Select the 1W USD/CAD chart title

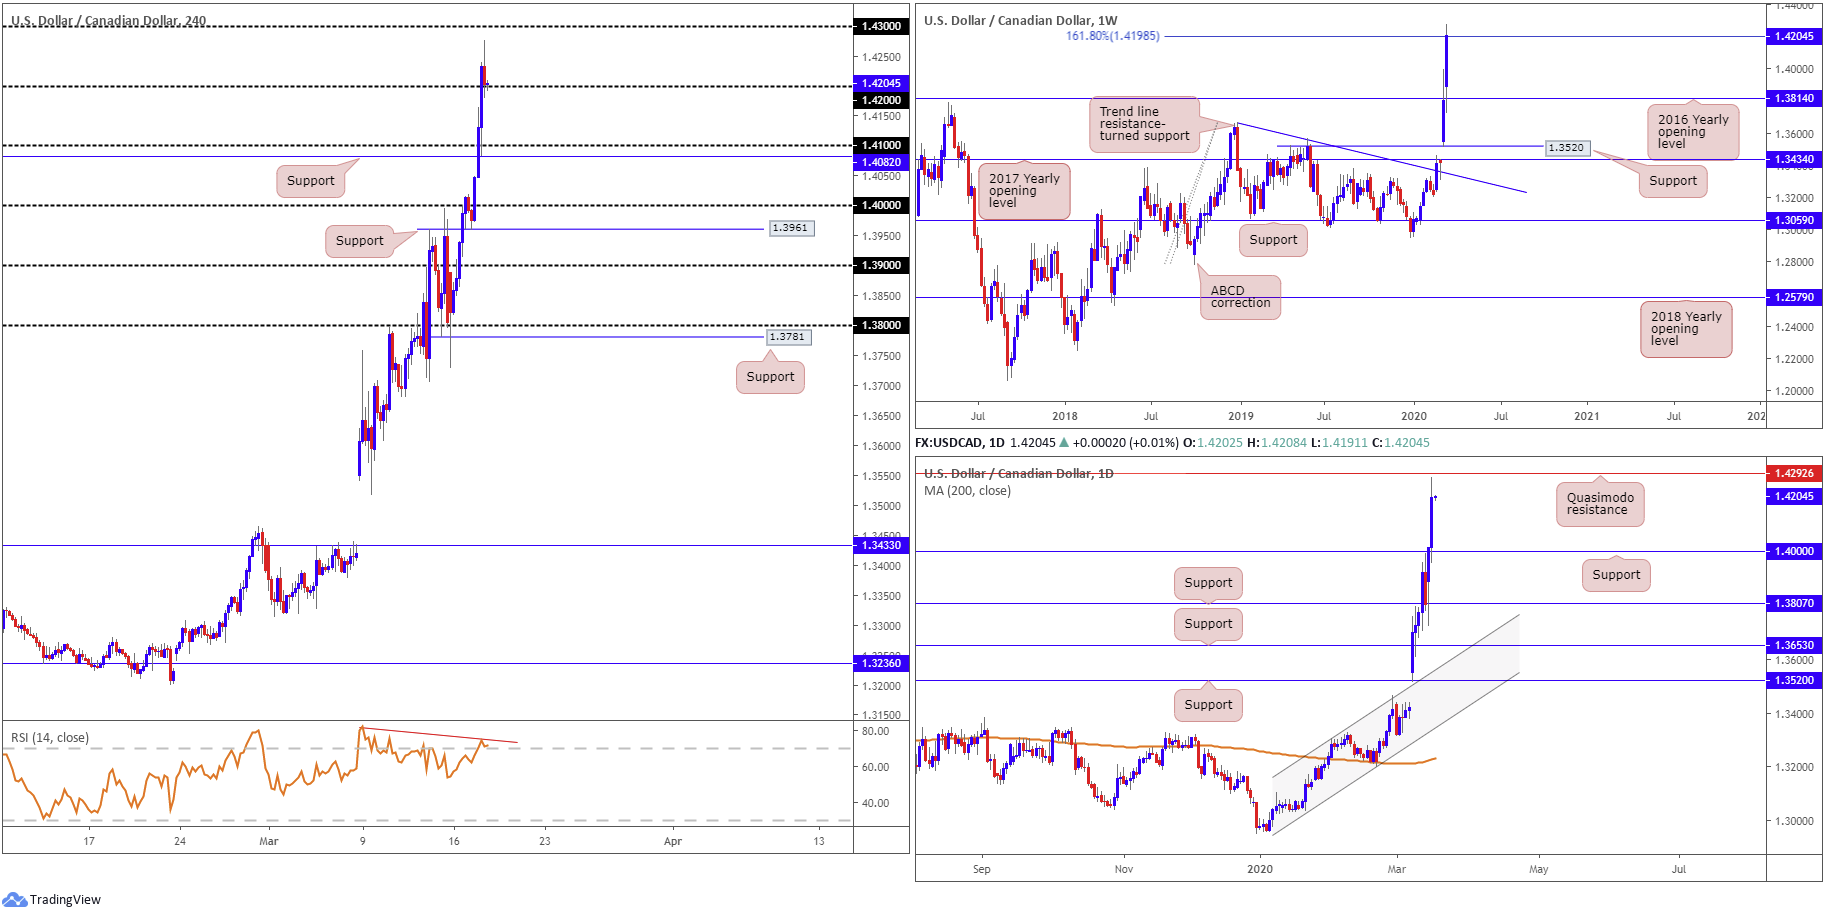point(1021,20)
